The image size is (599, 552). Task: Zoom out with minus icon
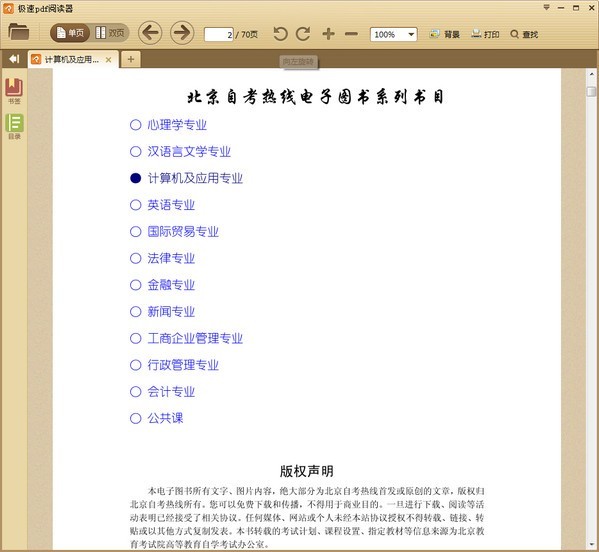point(351,34)
